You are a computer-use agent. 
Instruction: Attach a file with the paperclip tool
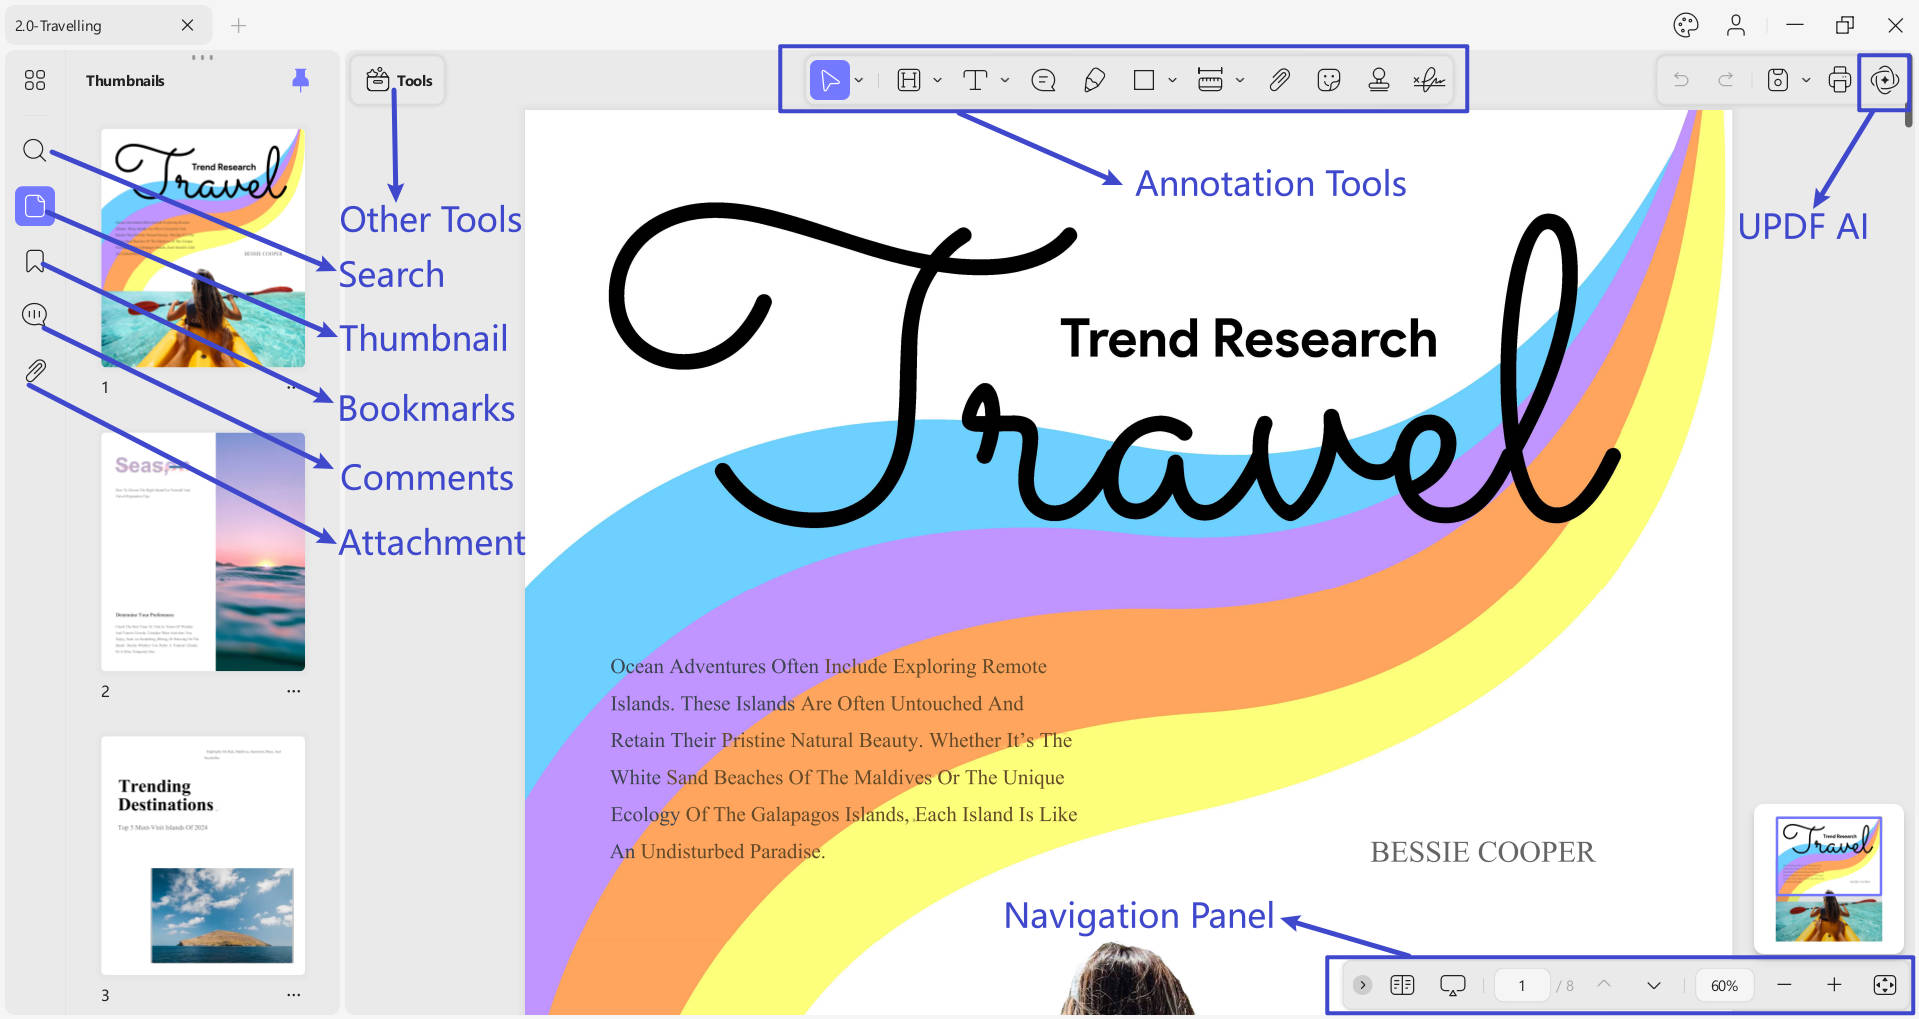pos(1279,80)
